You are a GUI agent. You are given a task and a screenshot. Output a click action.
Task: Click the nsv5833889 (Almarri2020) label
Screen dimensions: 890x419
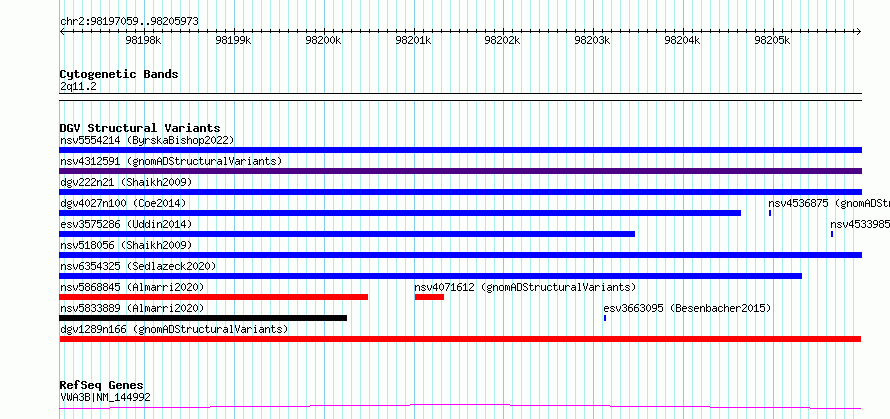[132, 308]
